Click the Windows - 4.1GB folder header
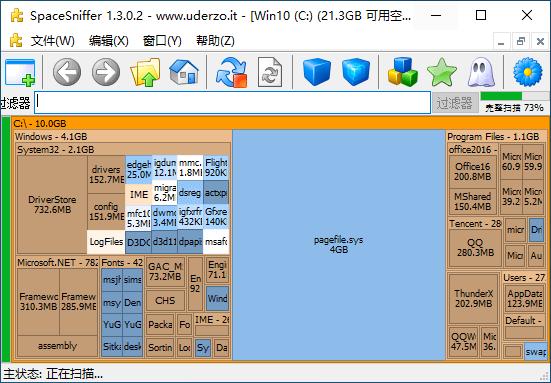Viewport: 551px width, 383px height. [x=123, y=136]
